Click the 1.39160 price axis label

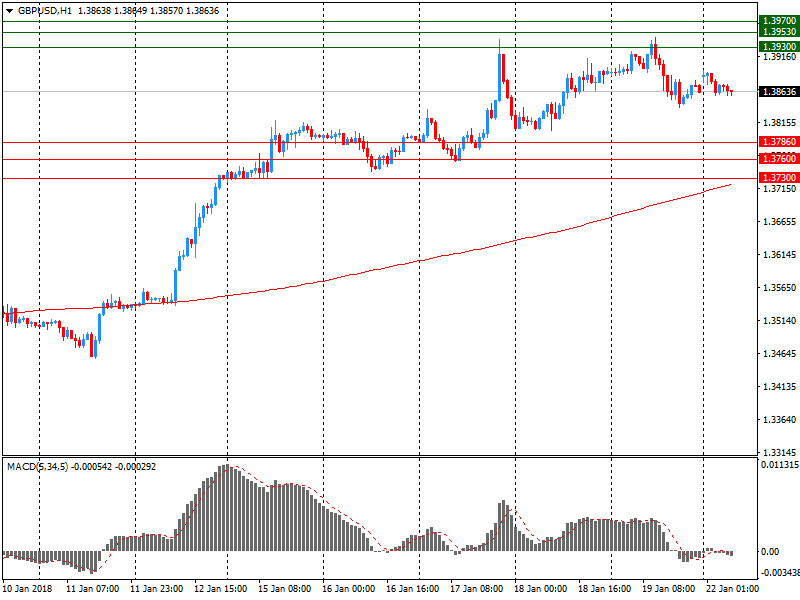[x=779, y=57]
